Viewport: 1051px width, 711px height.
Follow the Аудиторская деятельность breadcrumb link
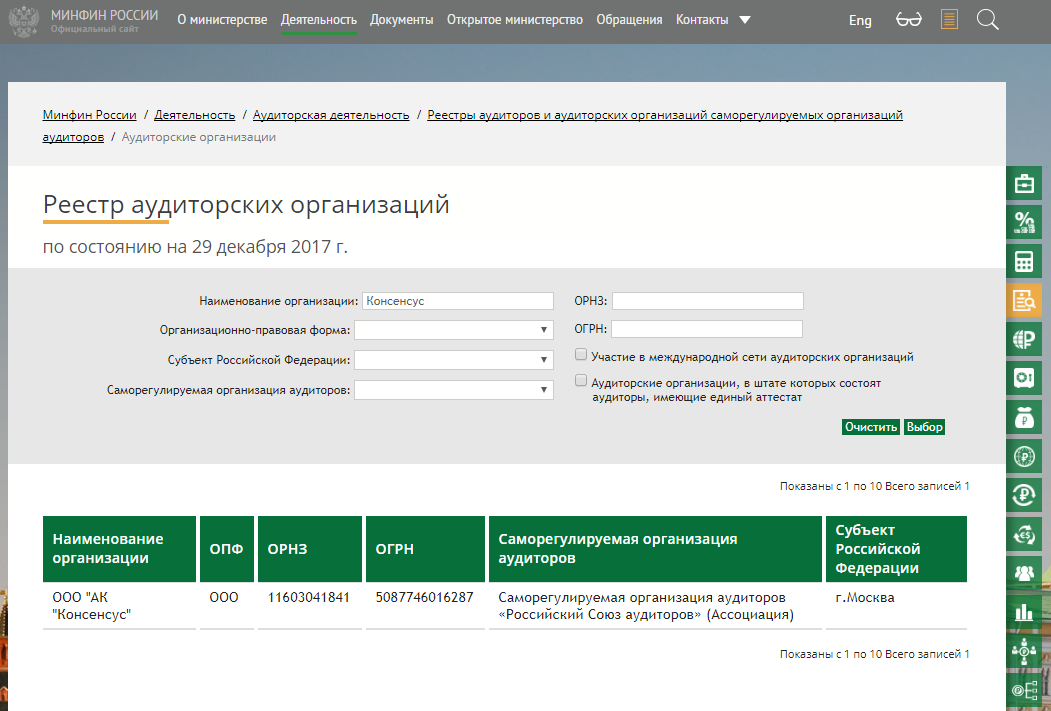pyautogui.click(x=331, y=115)
